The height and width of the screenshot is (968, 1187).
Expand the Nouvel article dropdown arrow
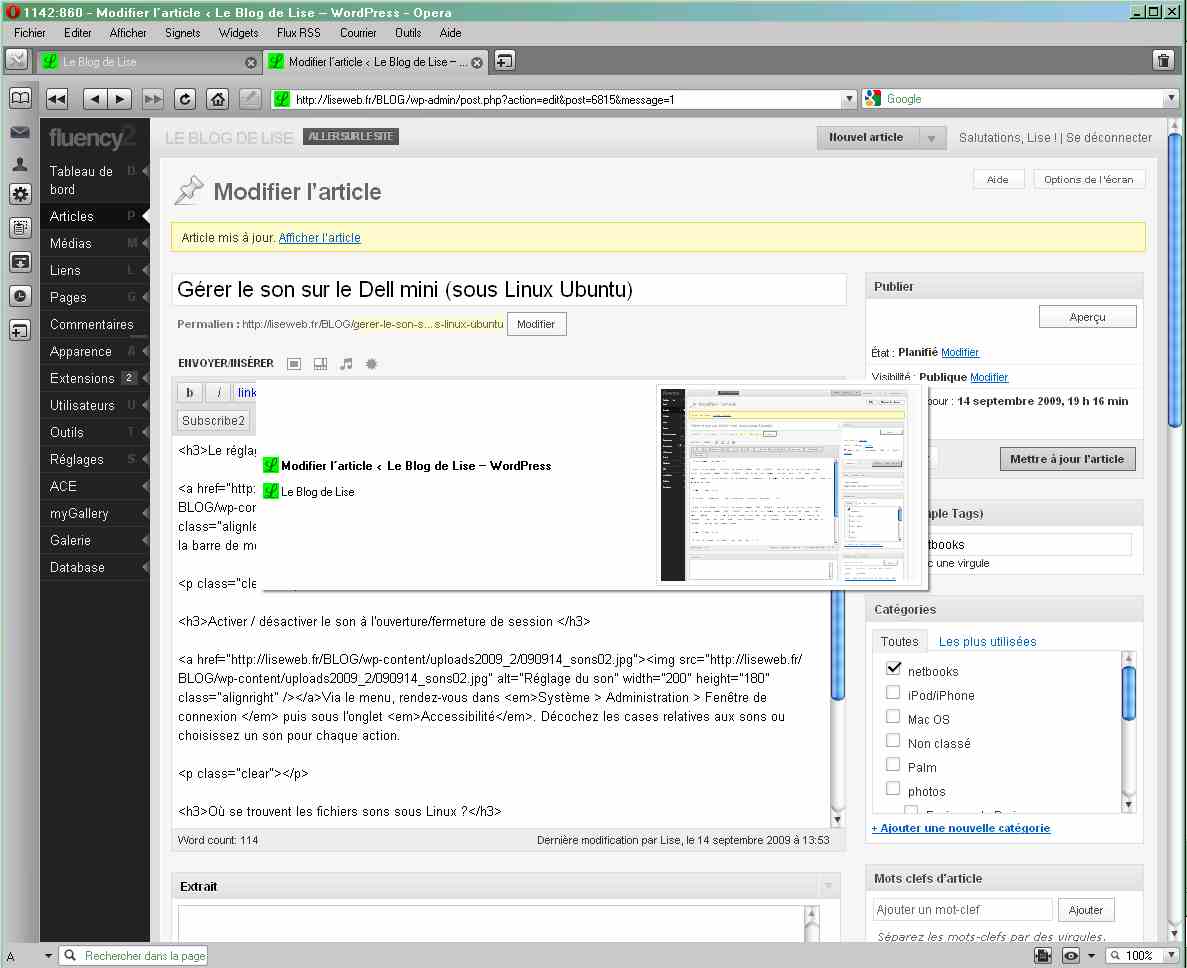(x=931, y=138)
